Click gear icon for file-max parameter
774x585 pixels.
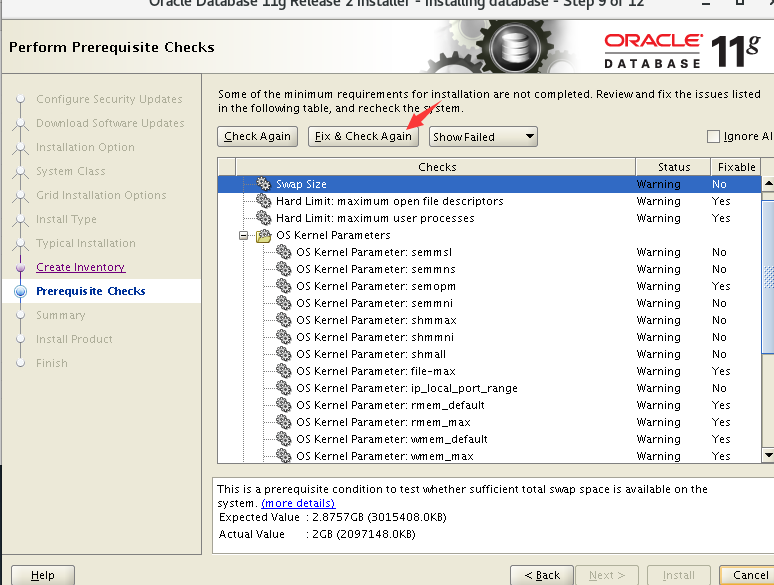pyautogui.click(x=284, y=371)
